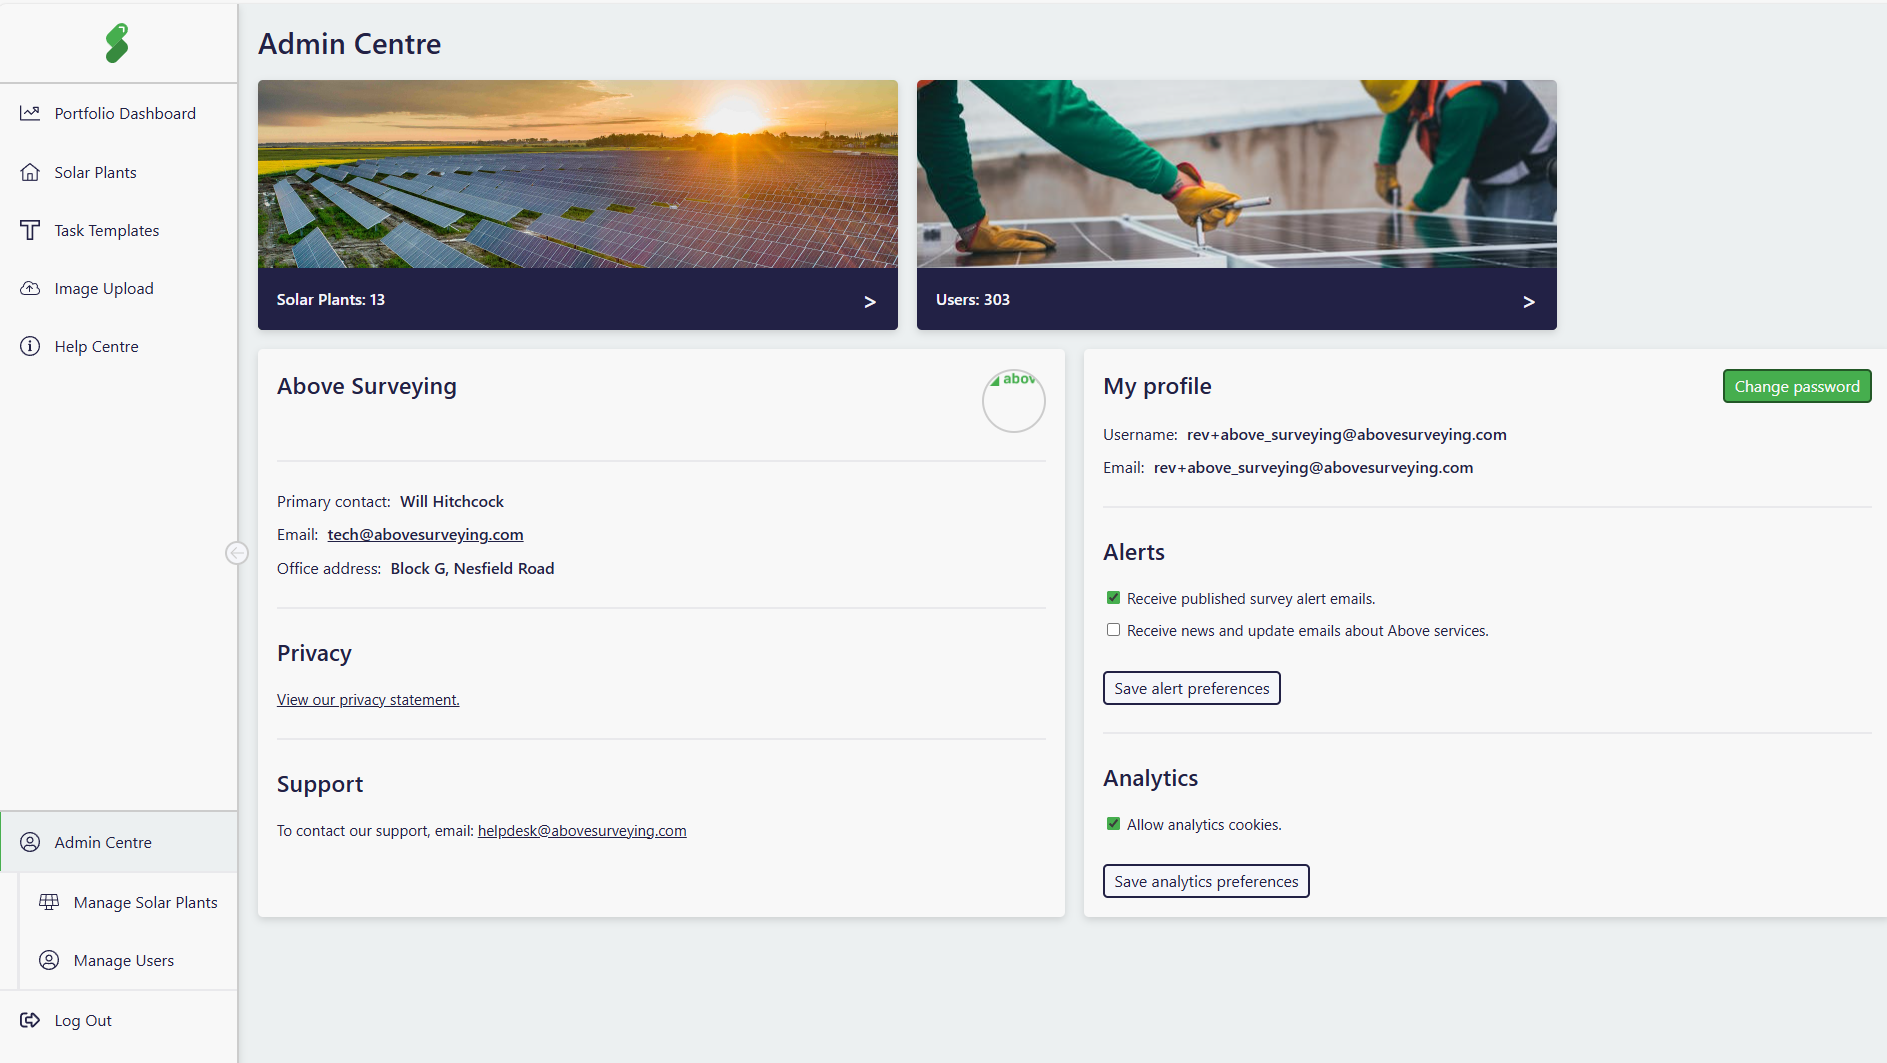The image size is (1887, 1063).
Task: Click the Image Upload cloud icon
Action: 30,288
